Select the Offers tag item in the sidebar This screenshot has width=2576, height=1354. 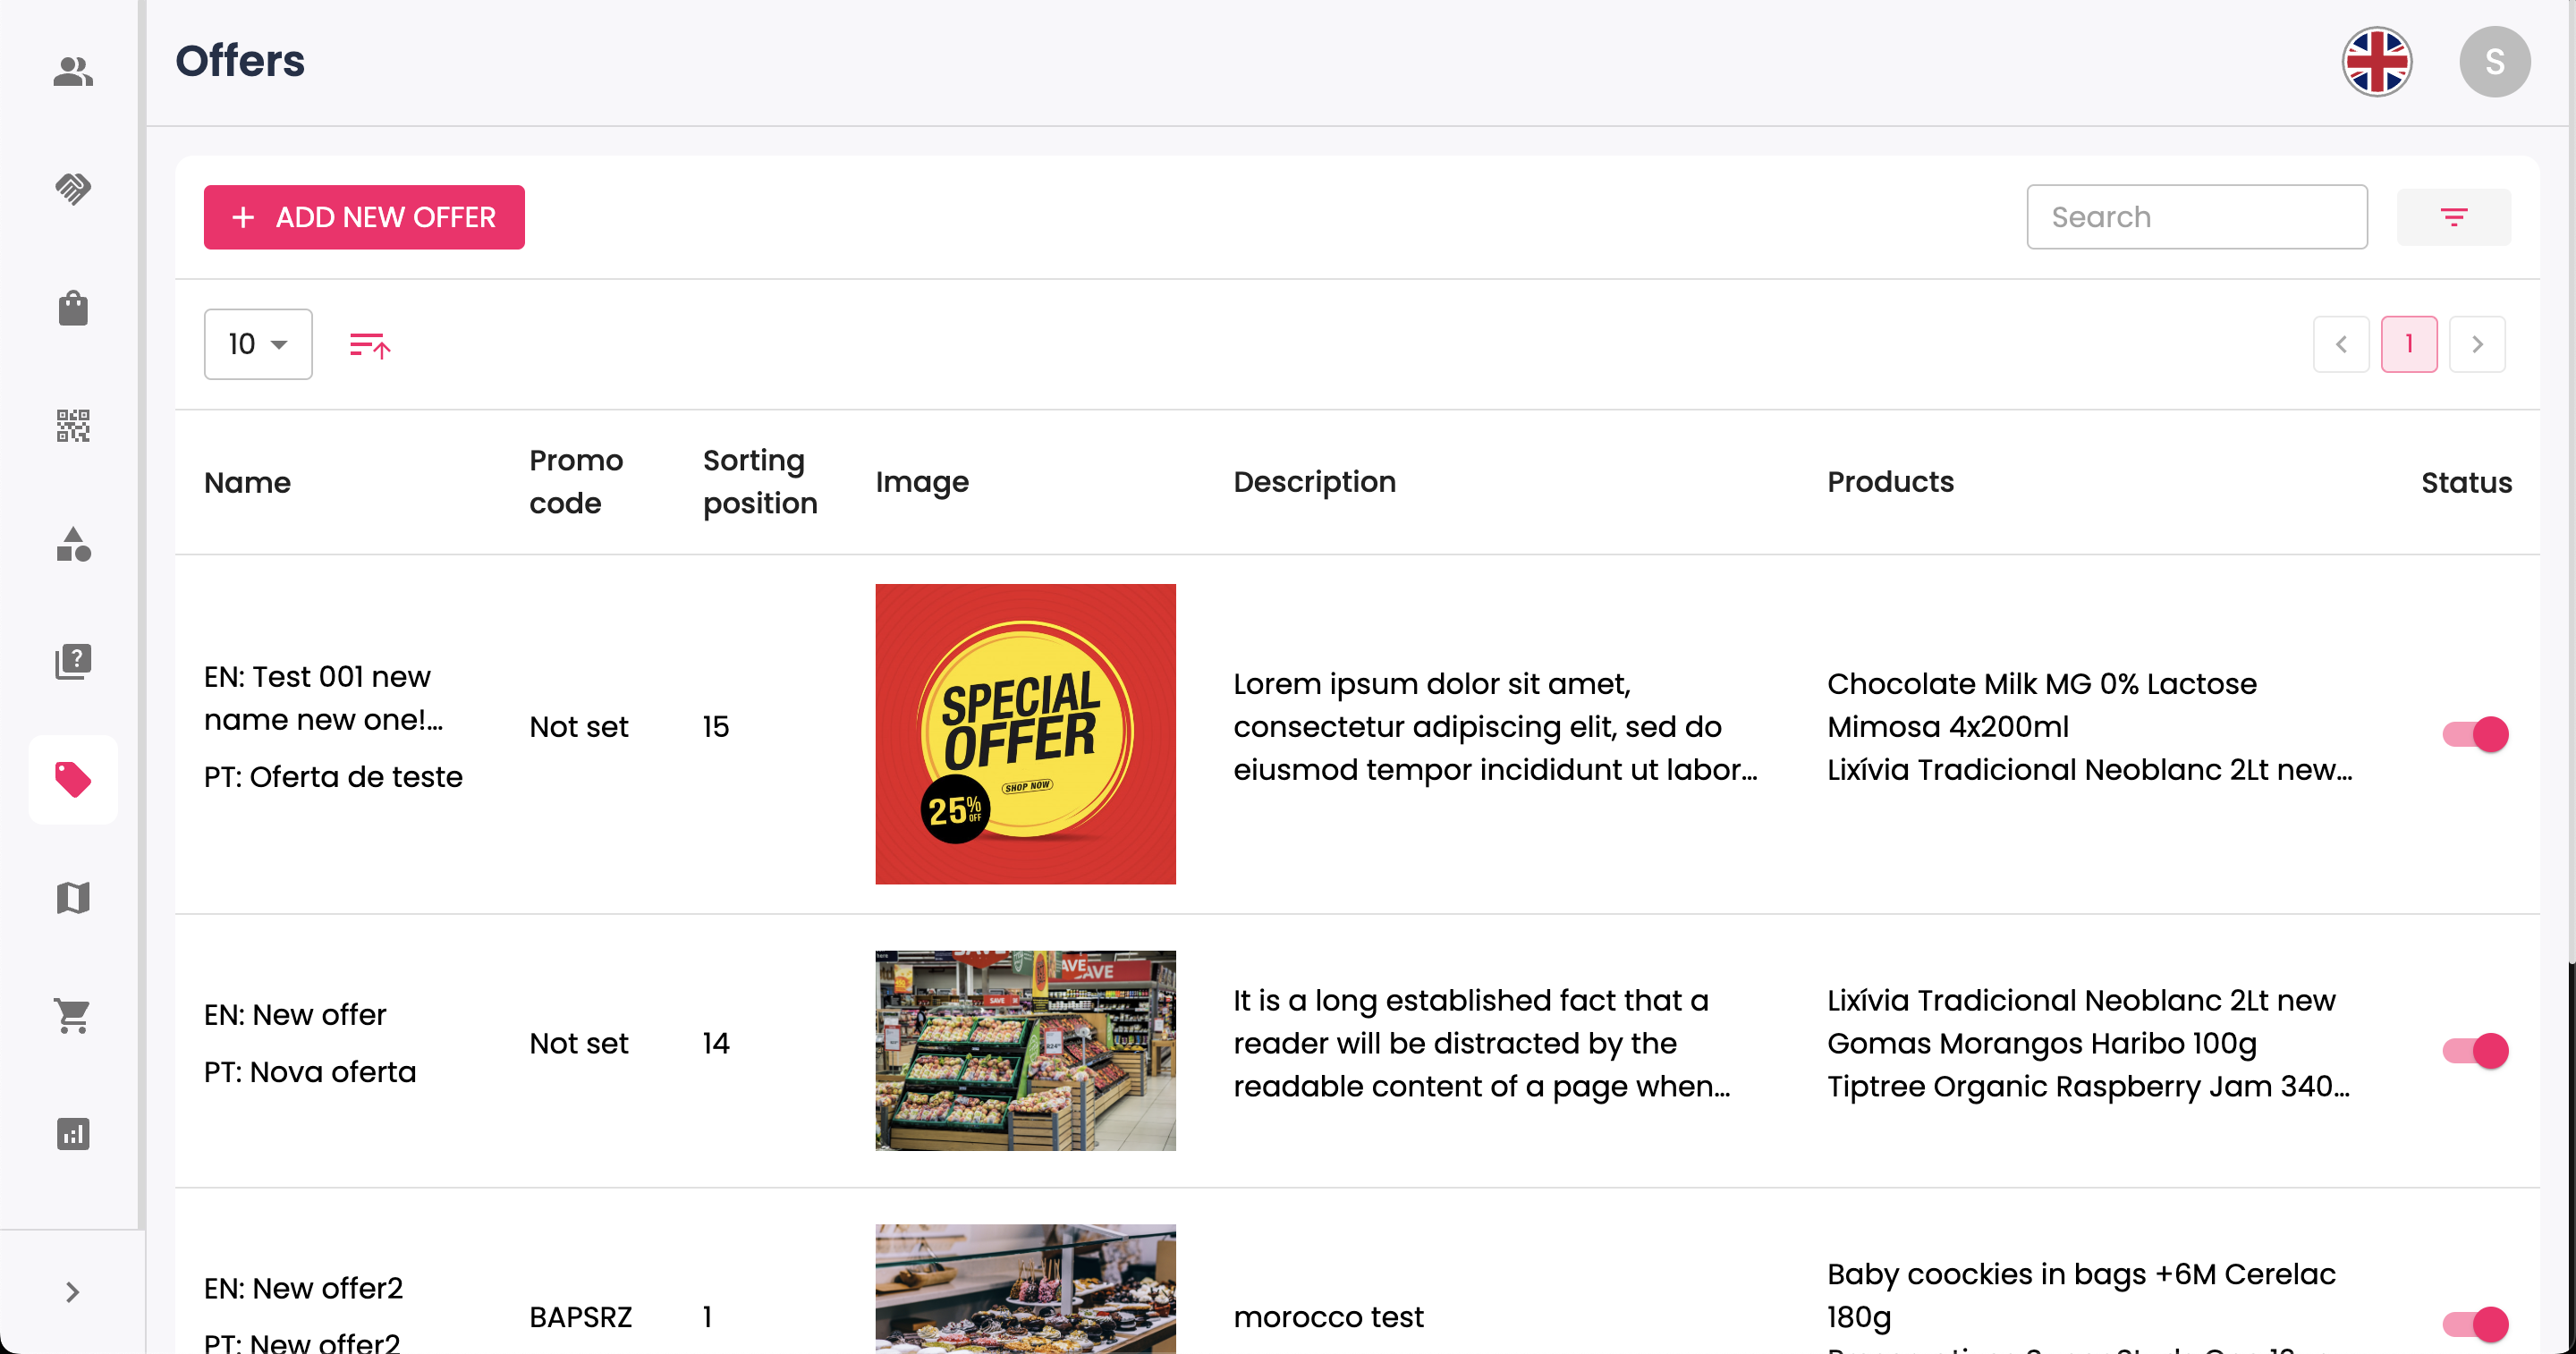click(73, 780)
